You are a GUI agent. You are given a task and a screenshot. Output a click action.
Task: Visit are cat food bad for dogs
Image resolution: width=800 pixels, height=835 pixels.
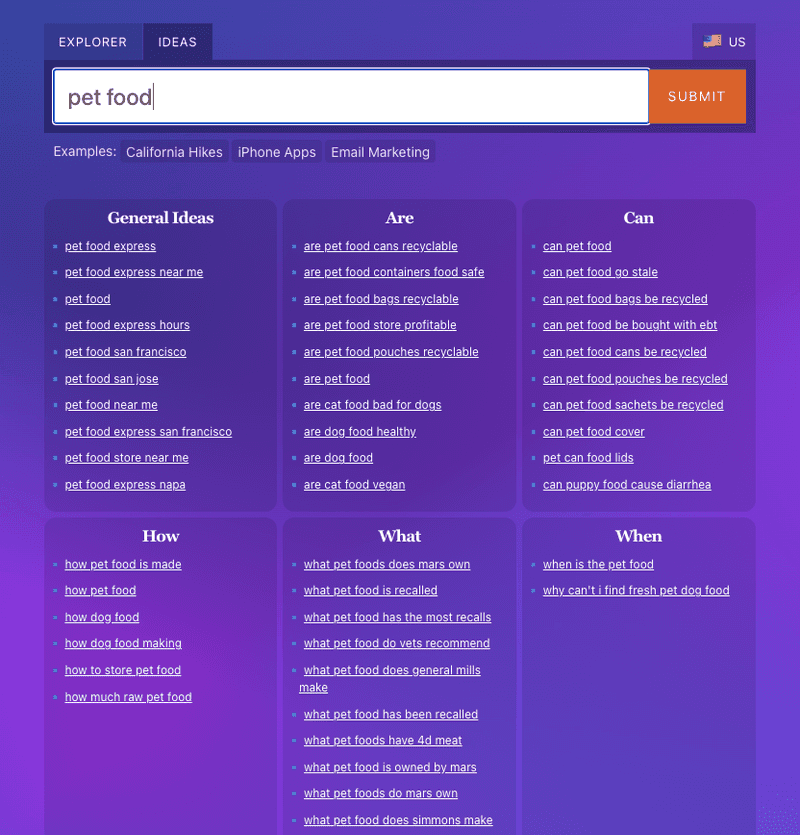[x=372, y=405]
